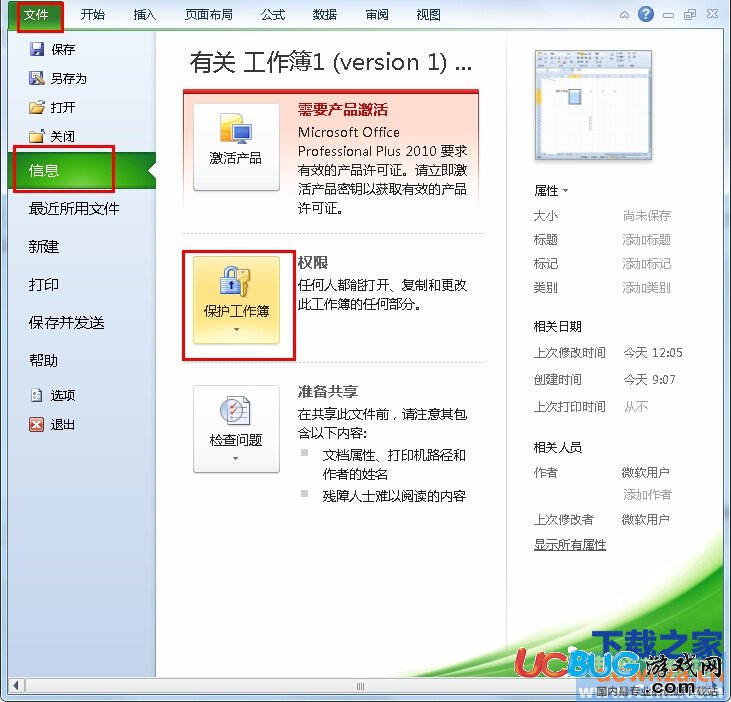The height and width of the screenshot is (702, 731).
Task: Expand the 检查问题 dropdown arrow
Action: [235, 459]
